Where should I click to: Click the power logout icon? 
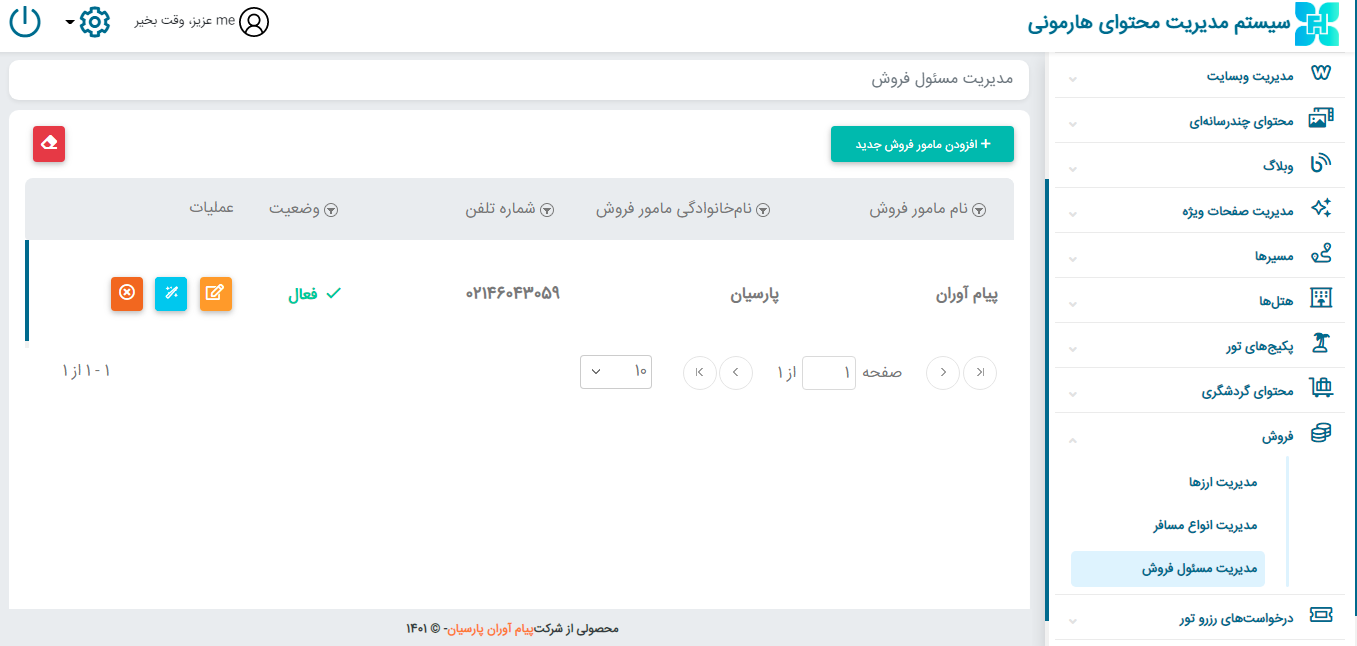coord(24,22)
